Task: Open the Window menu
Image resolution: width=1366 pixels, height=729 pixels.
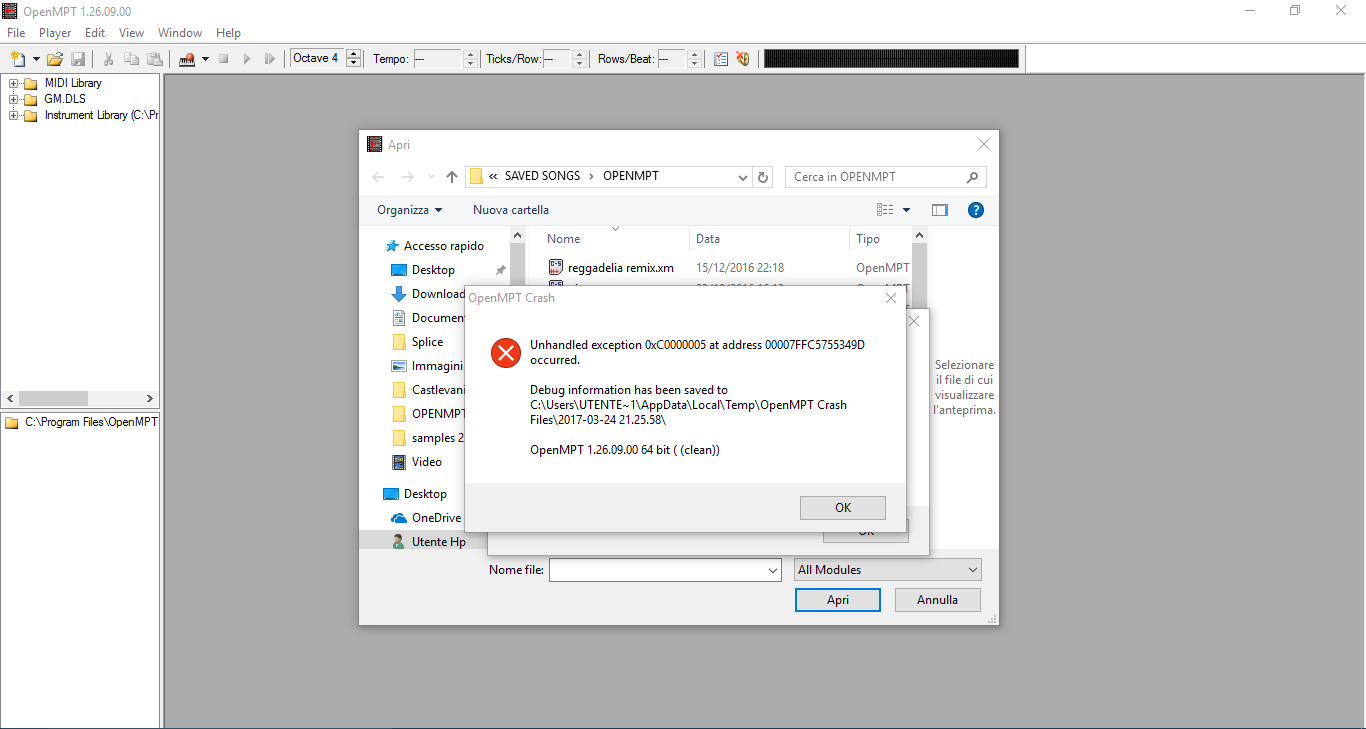Action: 180,33
